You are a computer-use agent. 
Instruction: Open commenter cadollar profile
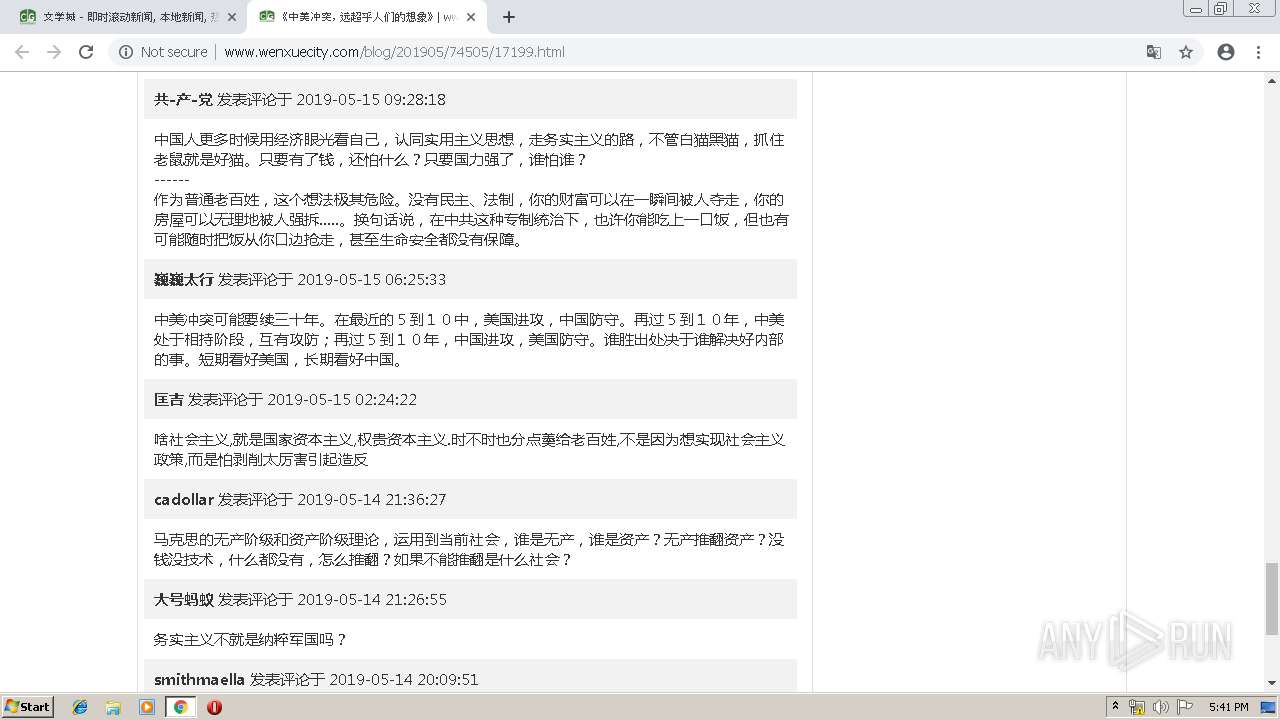coord(184,499)
